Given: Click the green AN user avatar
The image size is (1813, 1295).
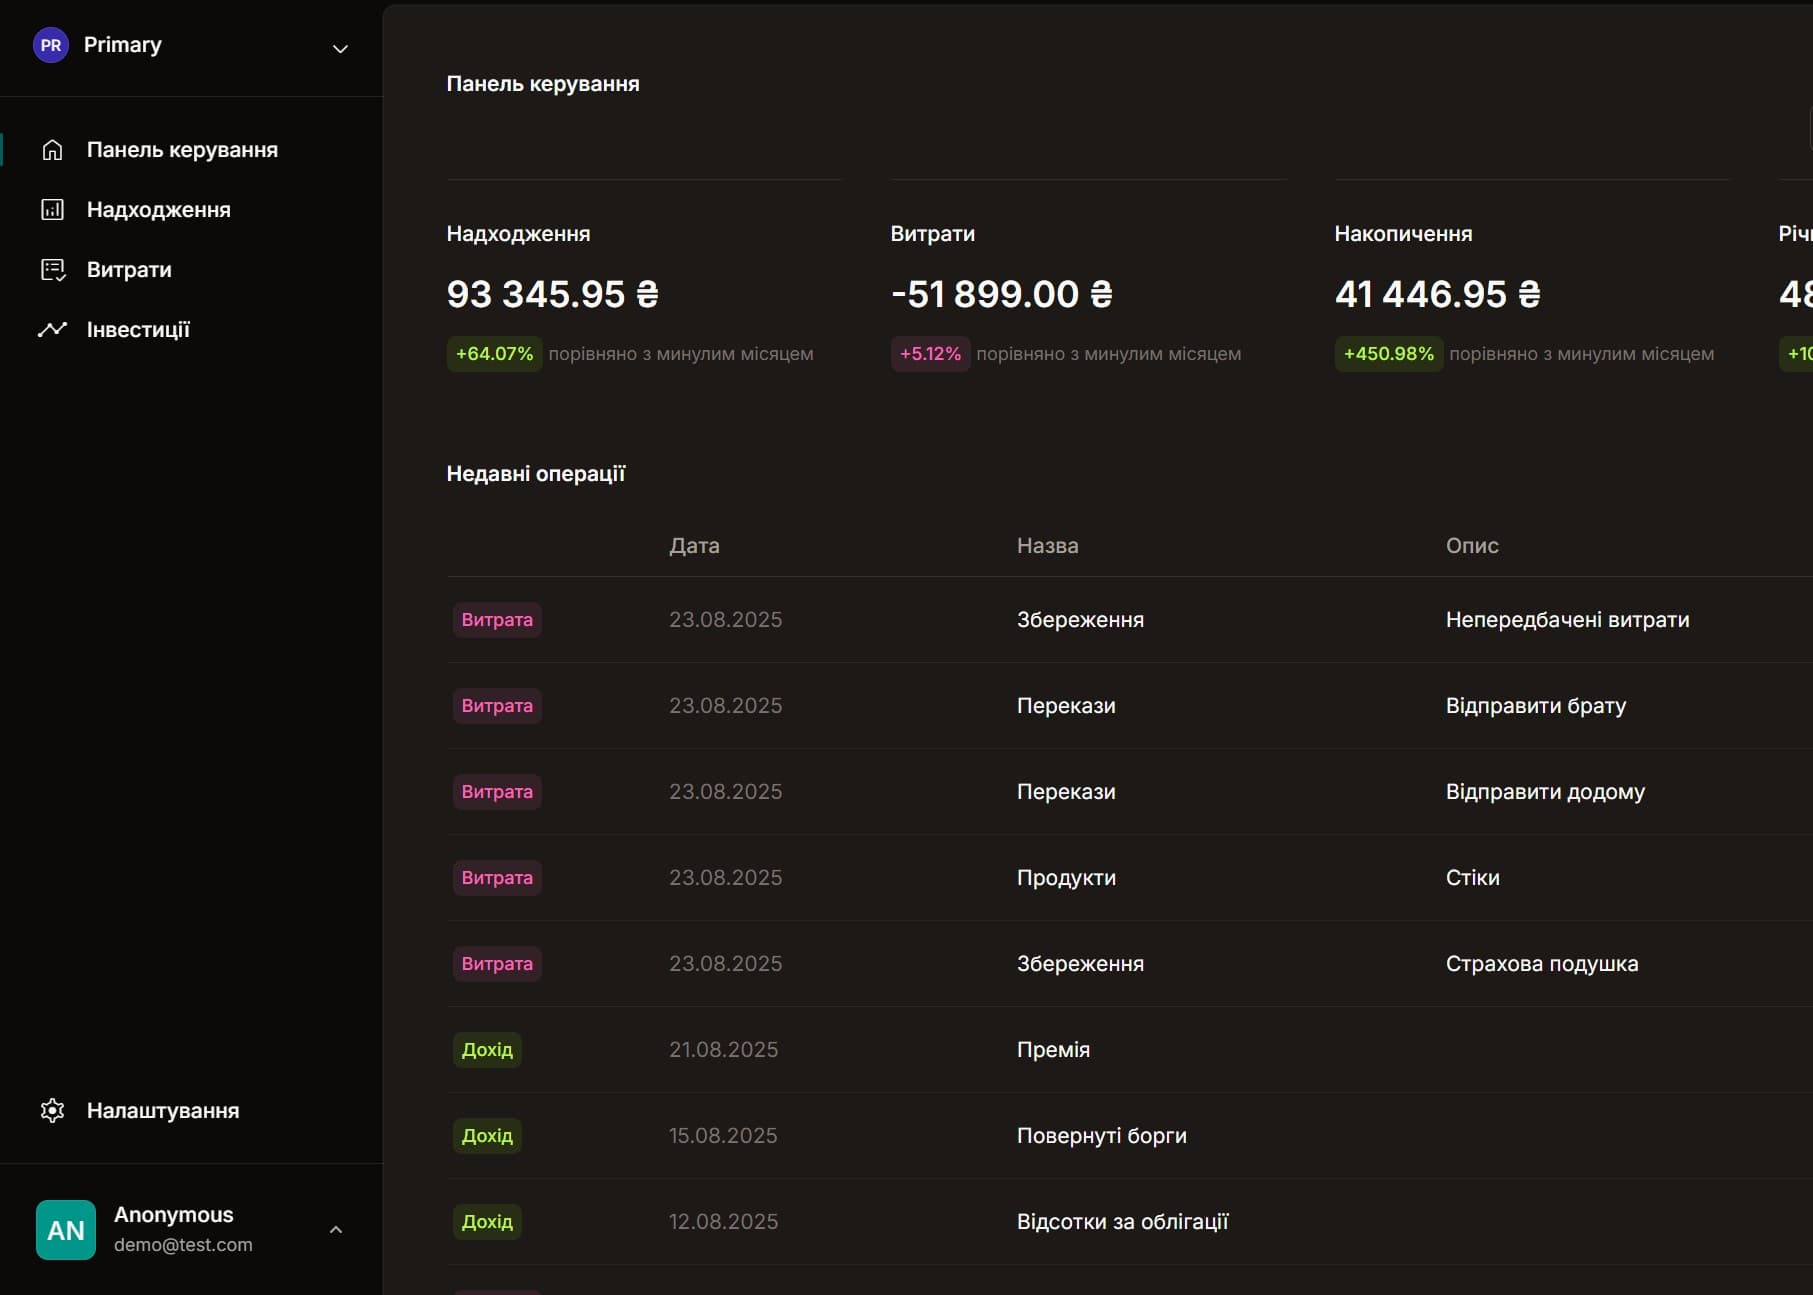Looking at the screenshot, I should pos(66,1229).
